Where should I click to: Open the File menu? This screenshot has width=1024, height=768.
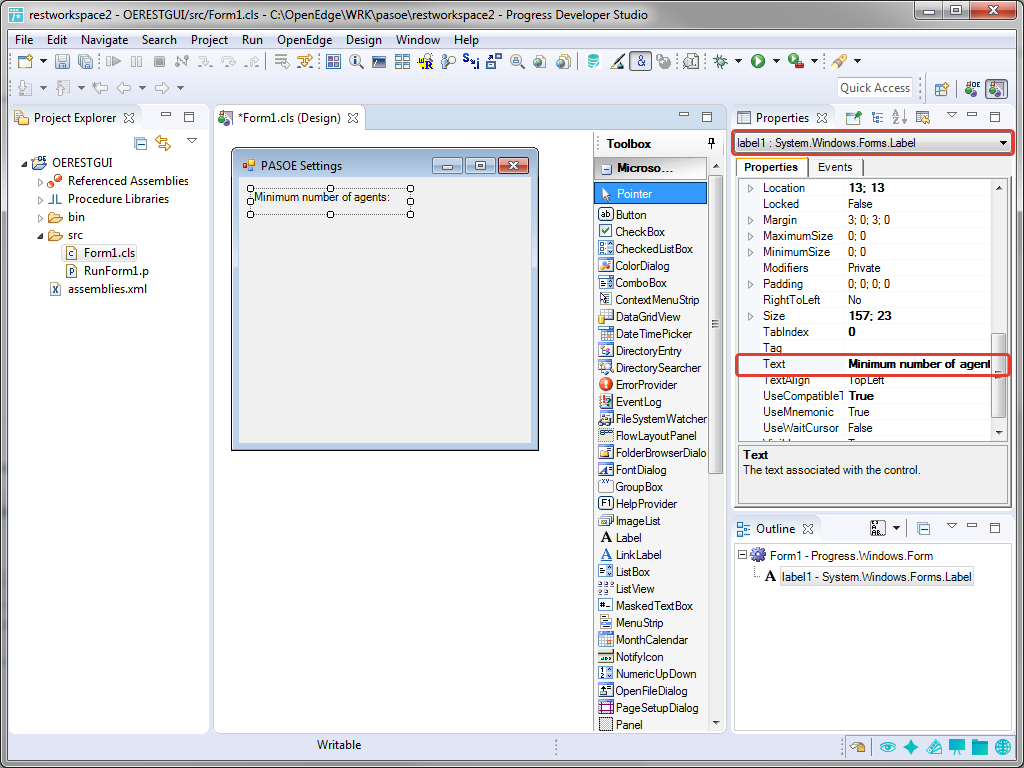coord(24,40)
